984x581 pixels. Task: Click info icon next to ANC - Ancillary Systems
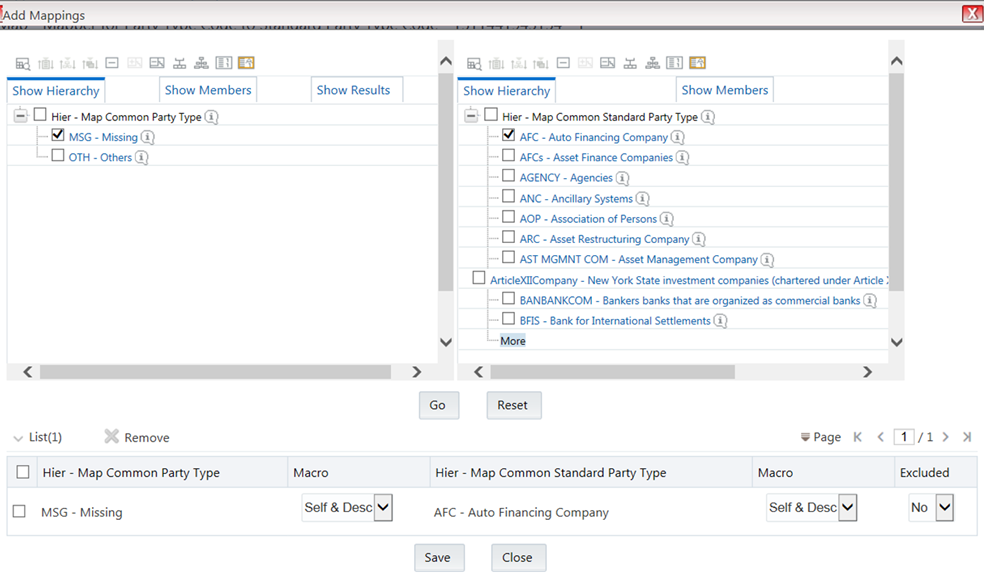[642, 198]
